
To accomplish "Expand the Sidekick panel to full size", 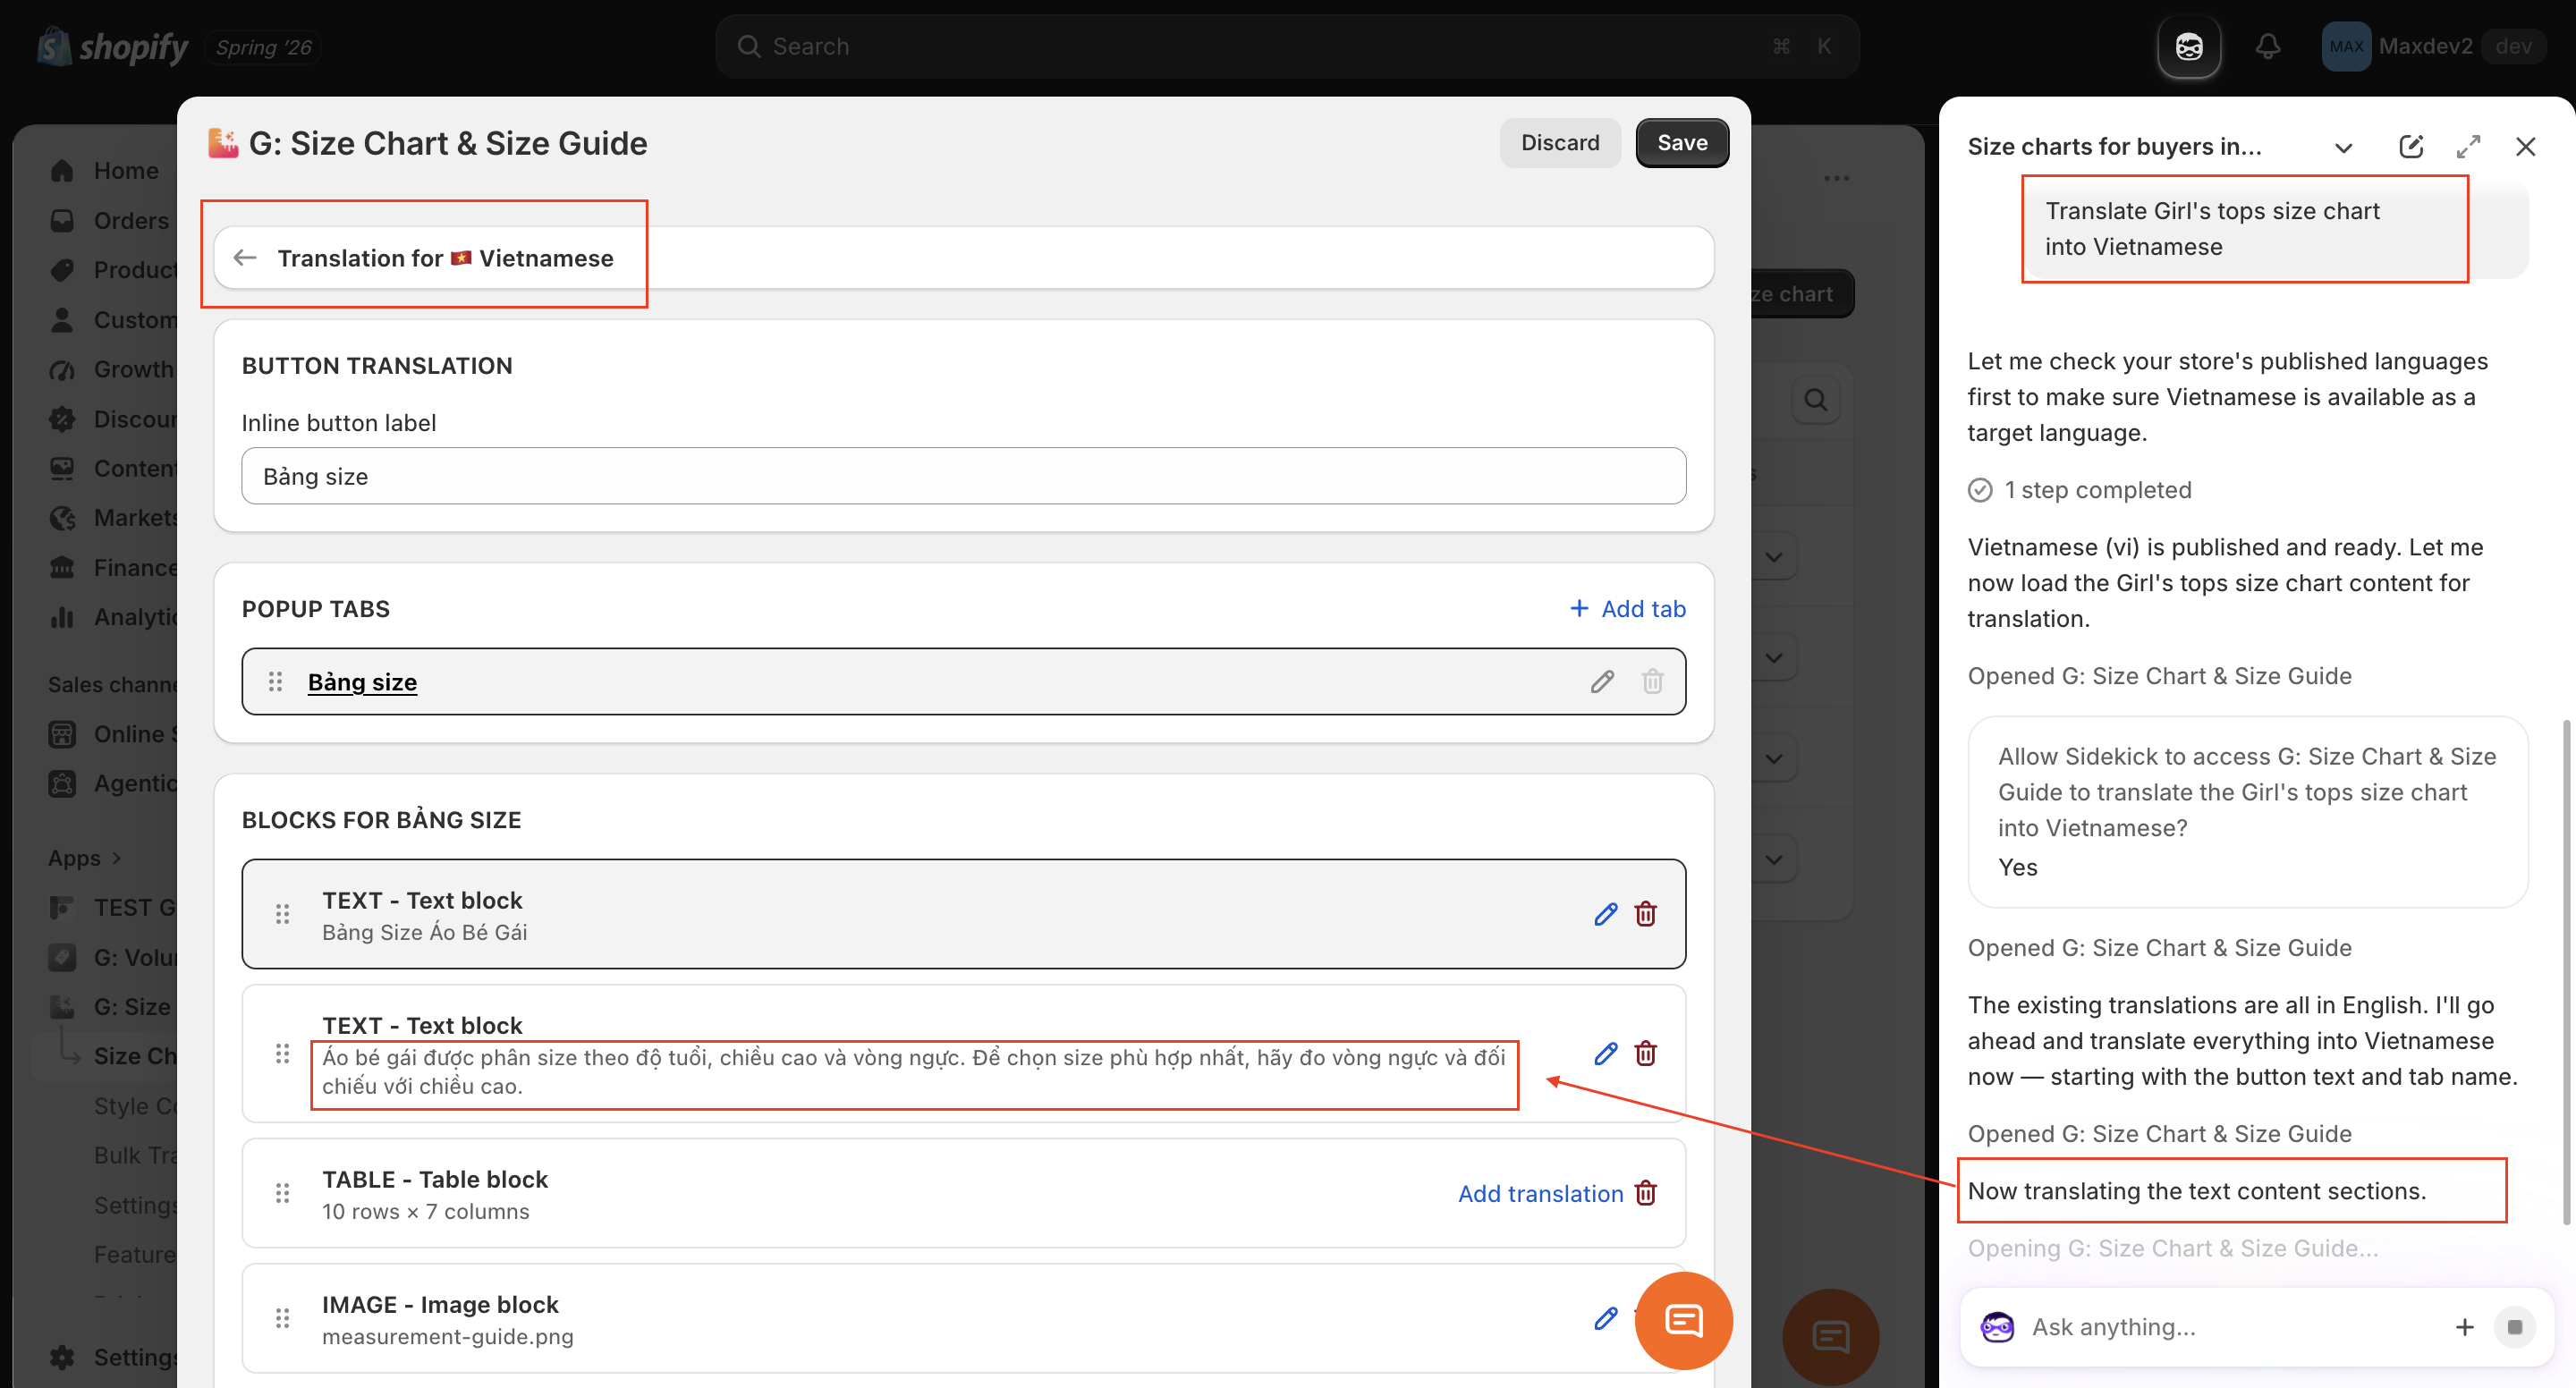I will (2469, 147).
